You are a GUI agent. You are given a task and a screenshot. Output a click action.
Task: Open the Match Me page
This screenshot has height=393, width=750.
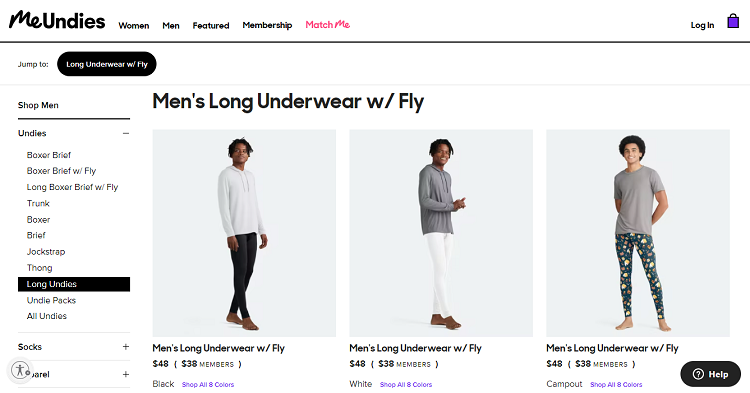tap(328, 25)
